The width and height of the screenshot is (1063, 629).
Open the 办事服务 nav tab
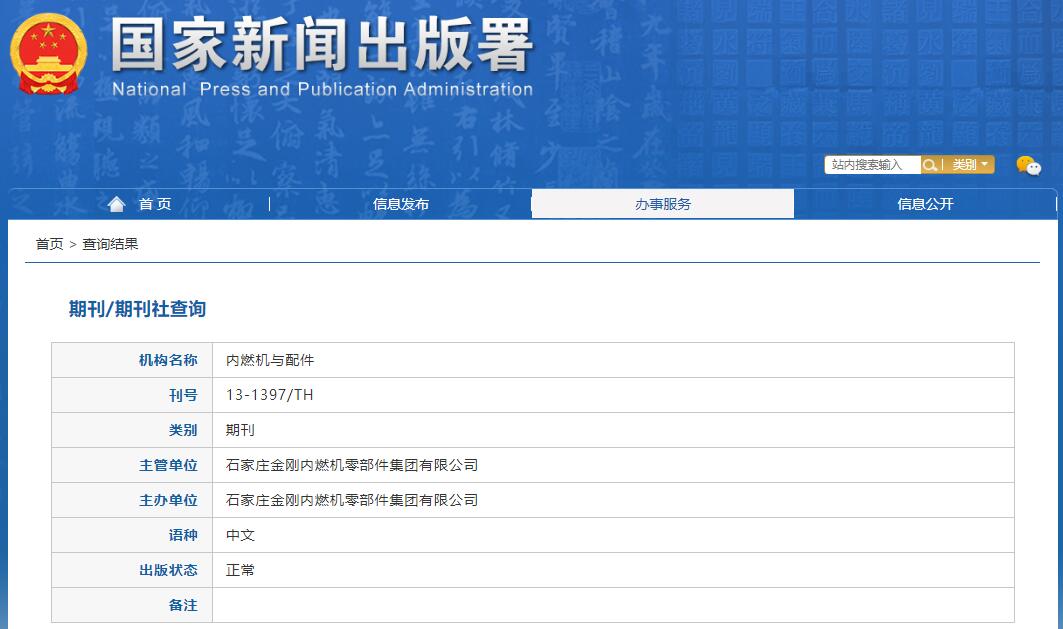[x=662, y=204]
